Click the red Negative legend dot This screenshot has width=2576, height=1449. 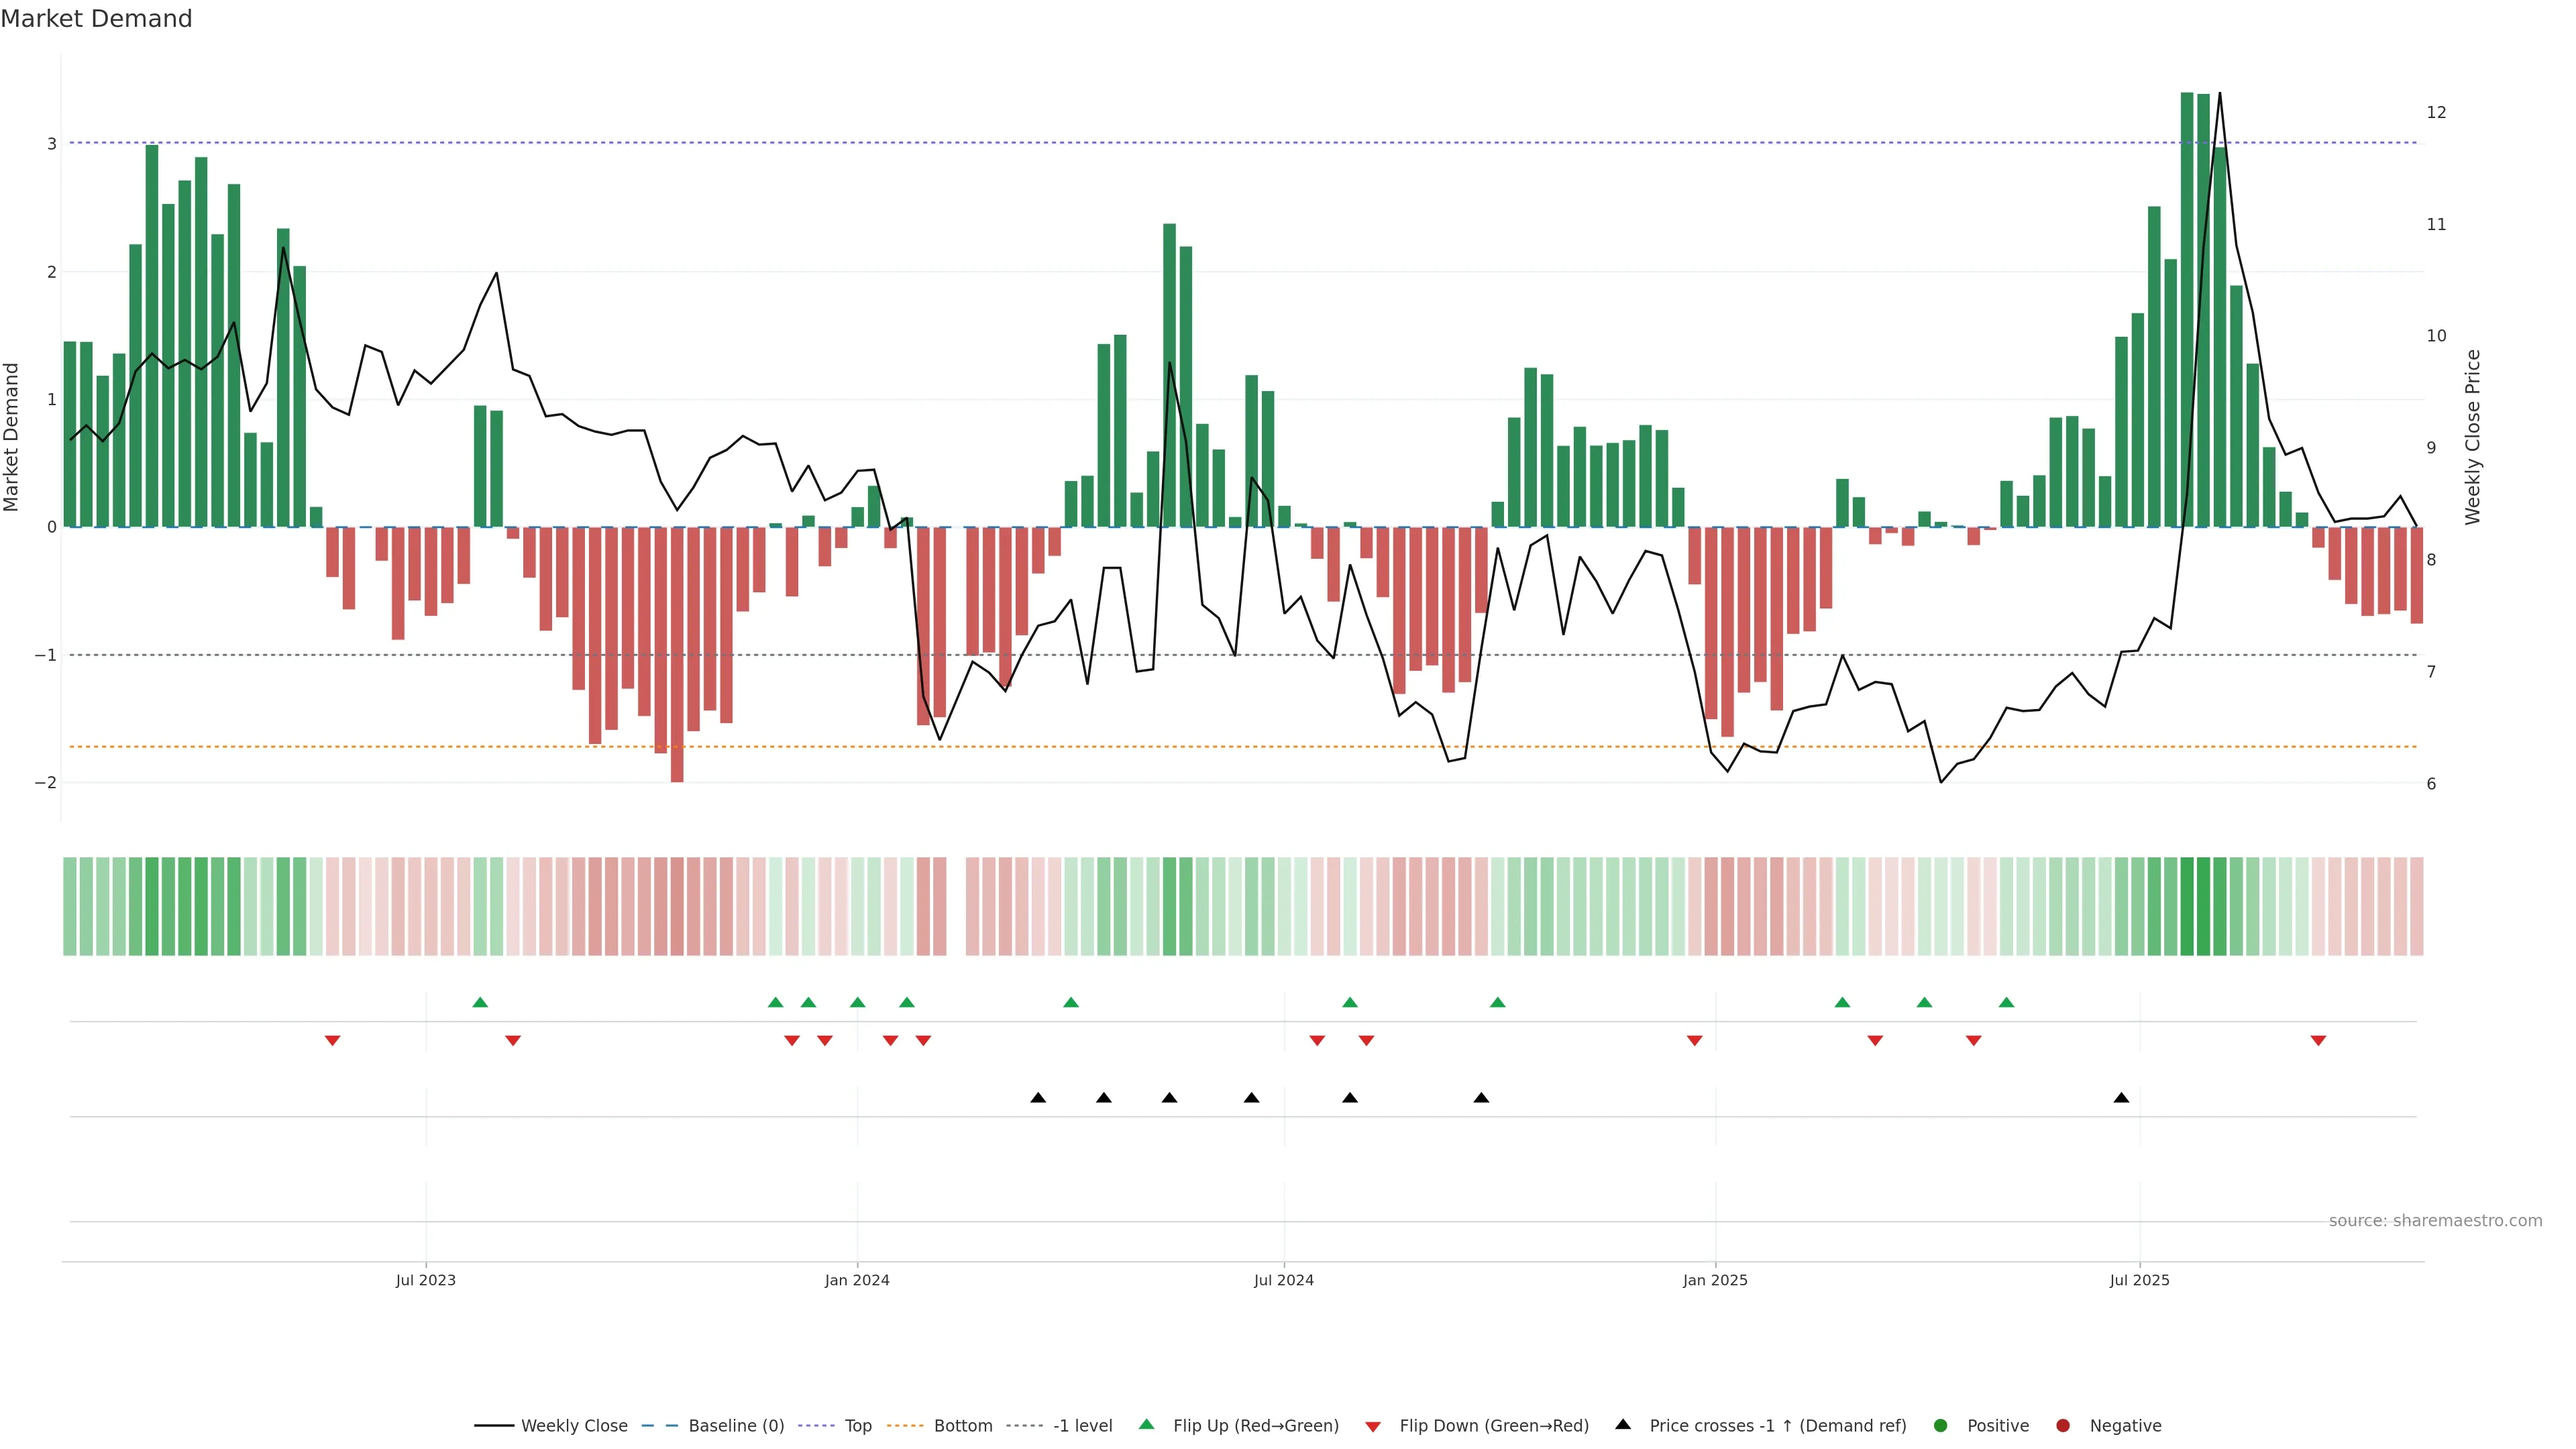(x=2063, y=1425)
